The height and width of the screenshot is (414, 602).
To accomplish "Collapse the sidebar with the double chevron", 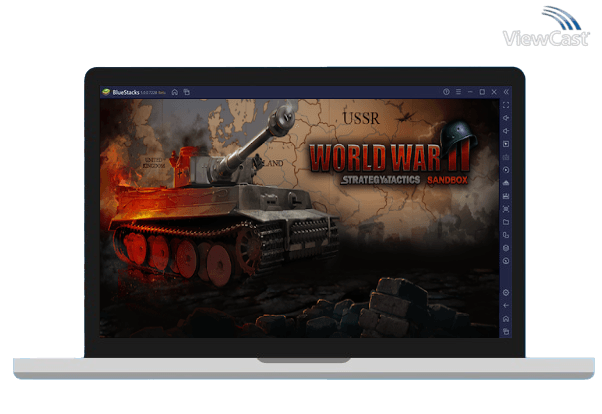I will coord(506,92).
